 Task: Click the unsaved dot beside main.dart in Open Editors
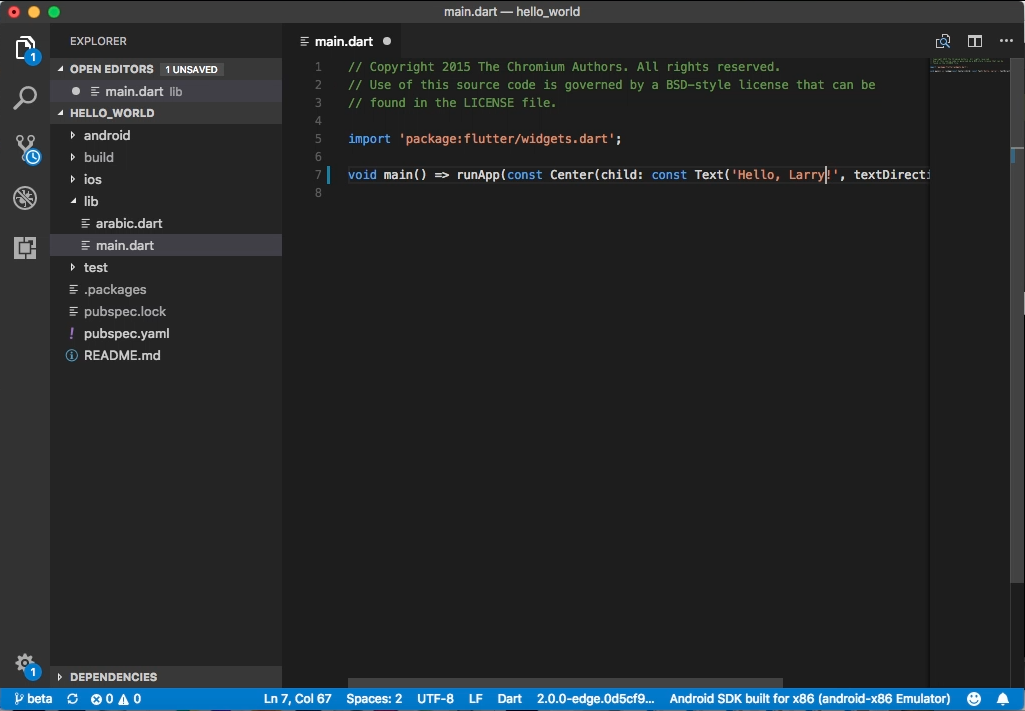(76, 91)
